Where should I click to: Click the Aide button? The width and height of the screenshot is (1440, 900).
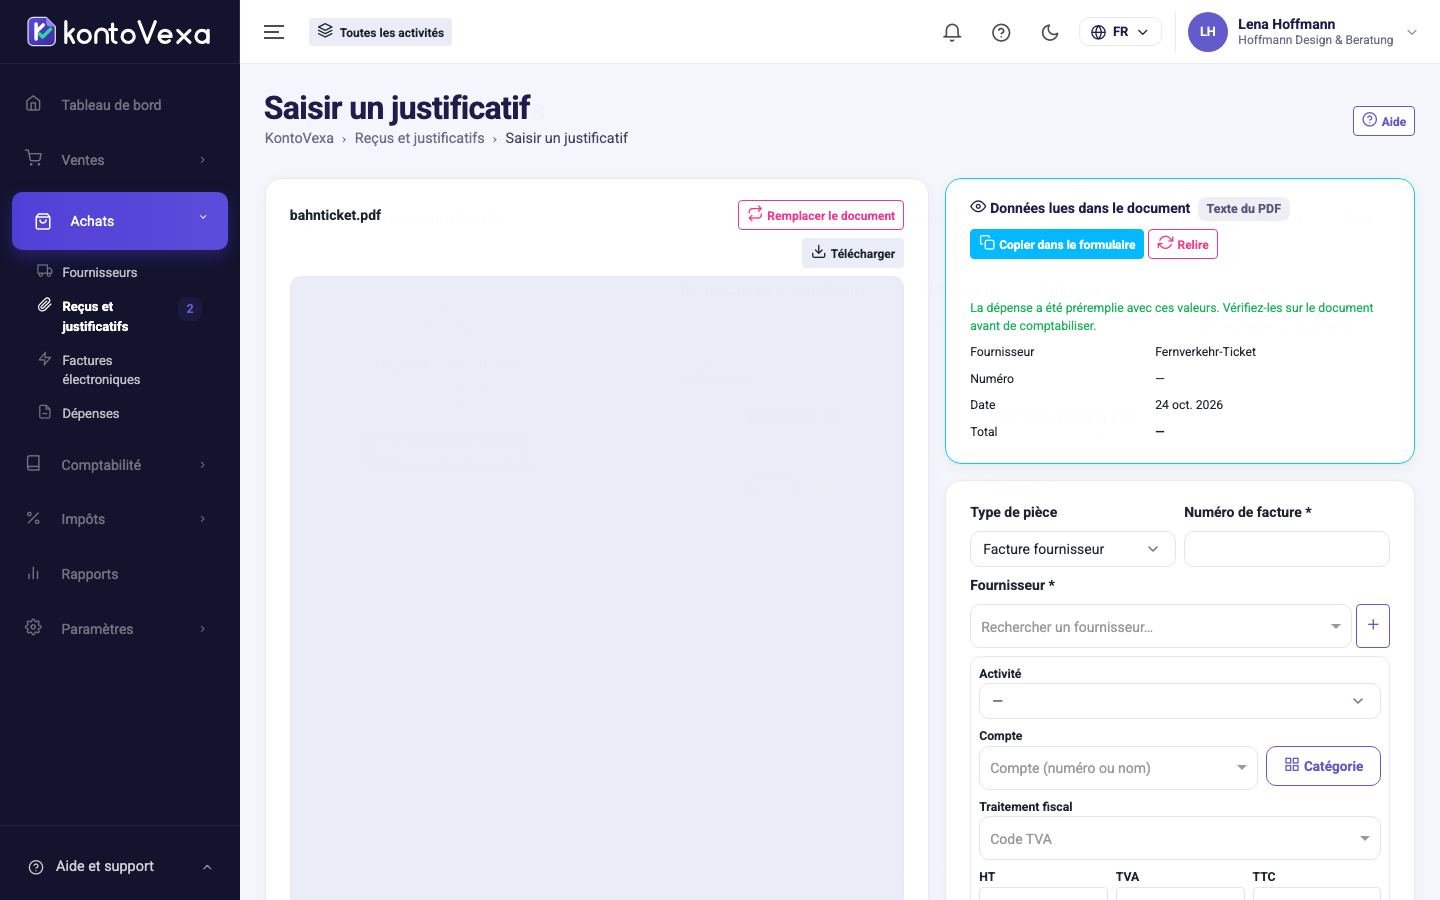coord(1384,121)
